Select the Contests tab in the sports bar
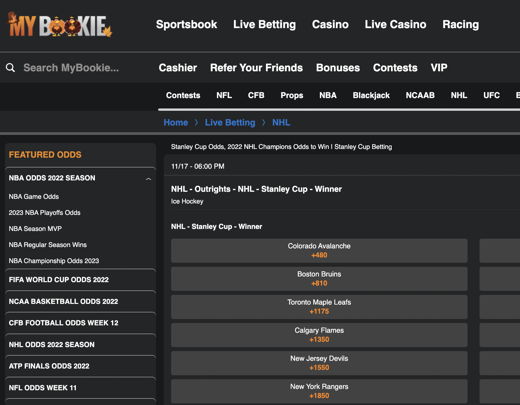This screenshot has height=405, width=520. tap(183, 95)
